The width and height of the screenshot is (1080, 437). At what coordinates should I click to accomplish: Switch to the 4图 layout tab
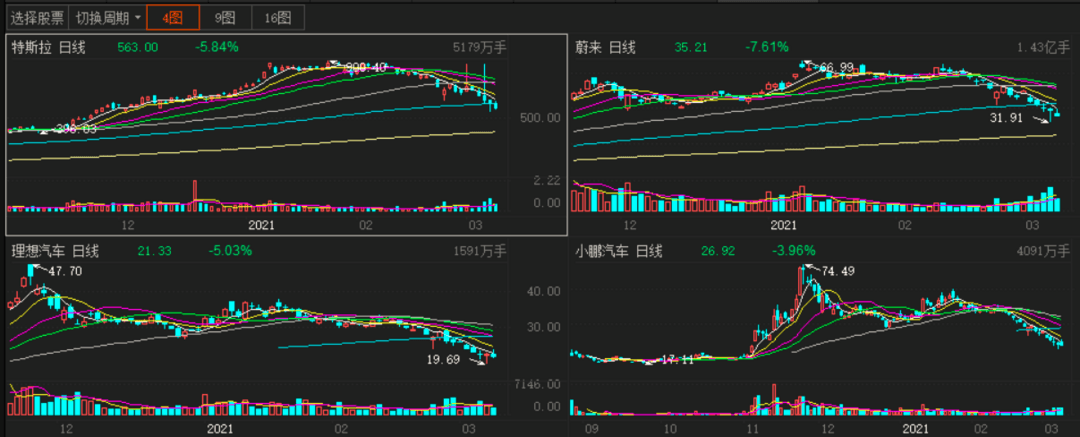(172, 17)
